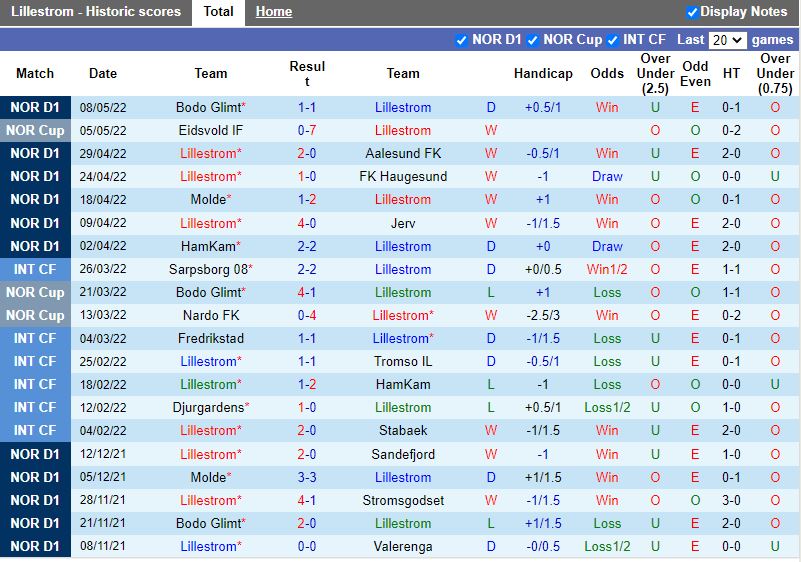Toggle the INT CF filter checkbox
Image resolution: width=801 pixels, height=562 pixels.
tap(612, 40)
